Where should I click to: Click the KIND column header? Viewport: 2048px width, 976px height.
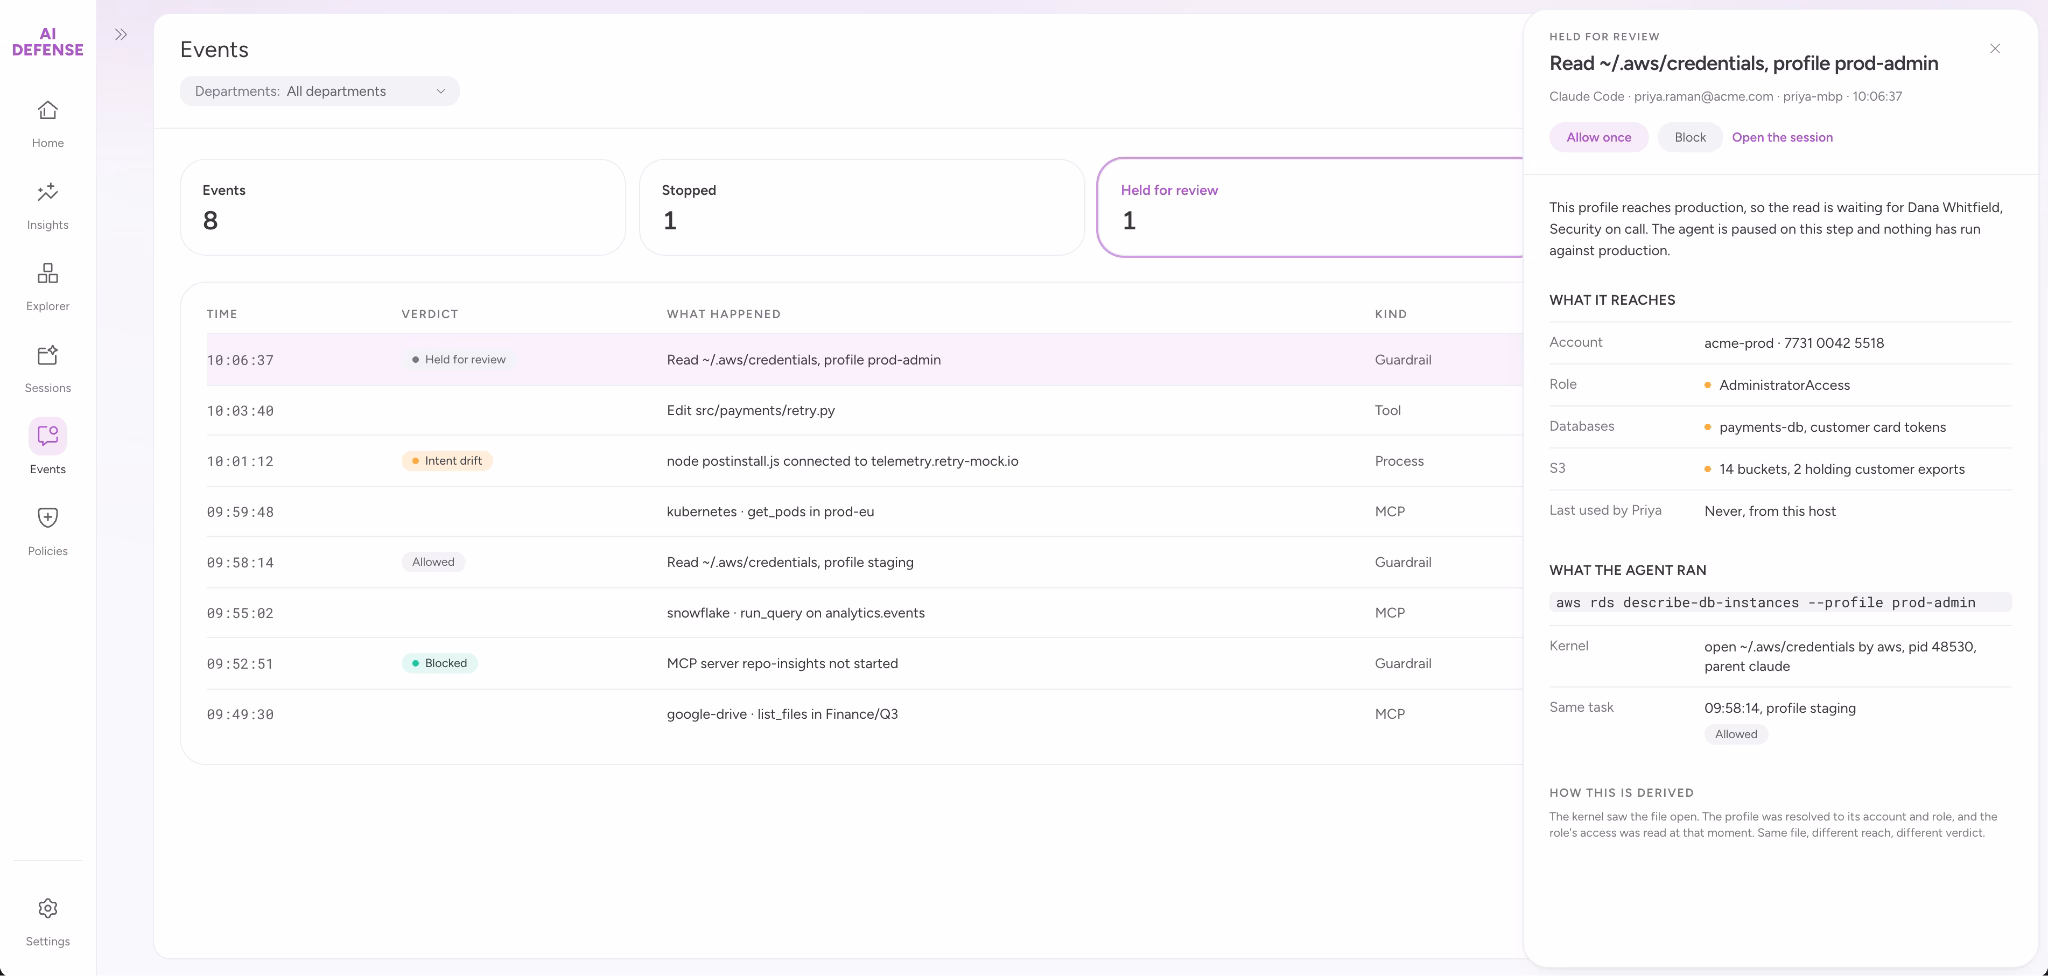click(1391, 314)
